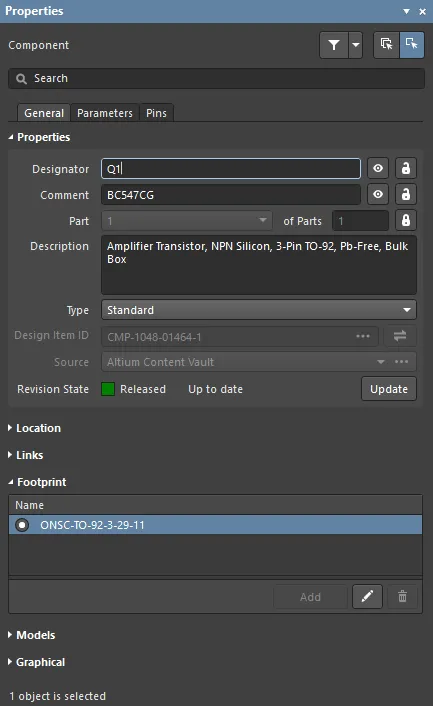
Task: Click the Search field in Properties panel
Action: 216,78
